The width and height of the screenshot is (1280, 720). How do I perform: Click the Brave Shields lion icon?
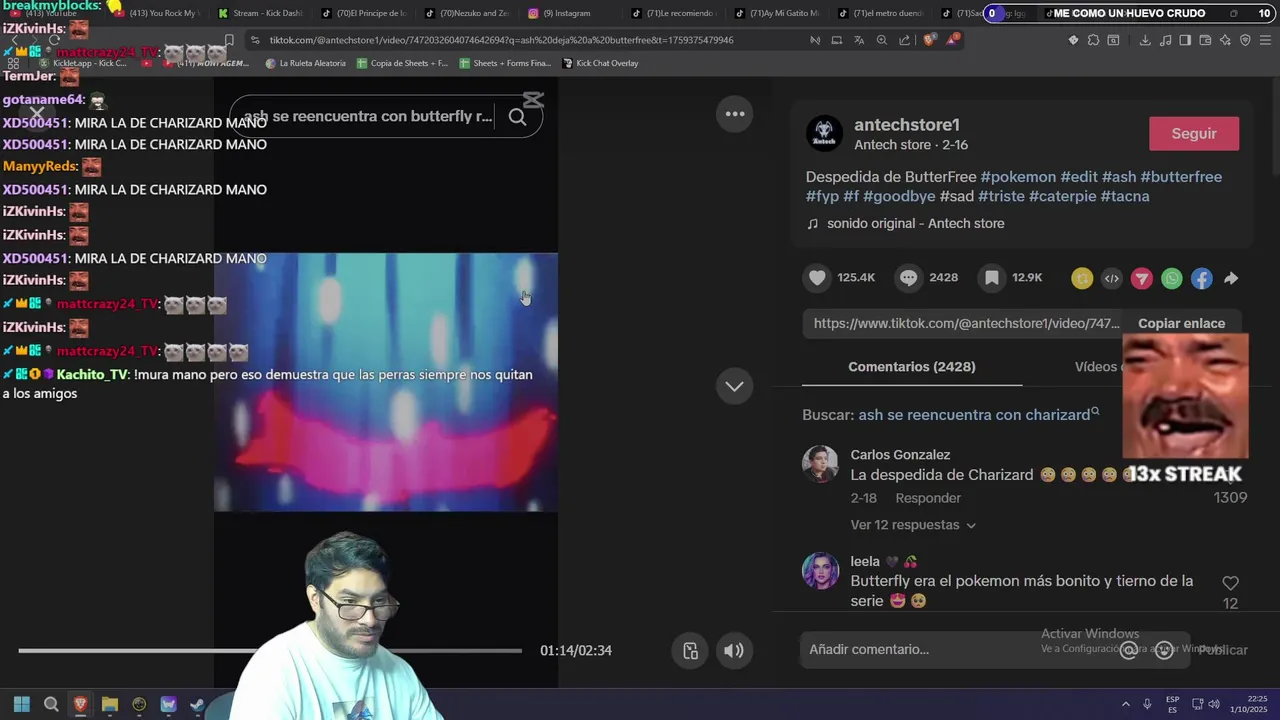(x=929, y=40)
